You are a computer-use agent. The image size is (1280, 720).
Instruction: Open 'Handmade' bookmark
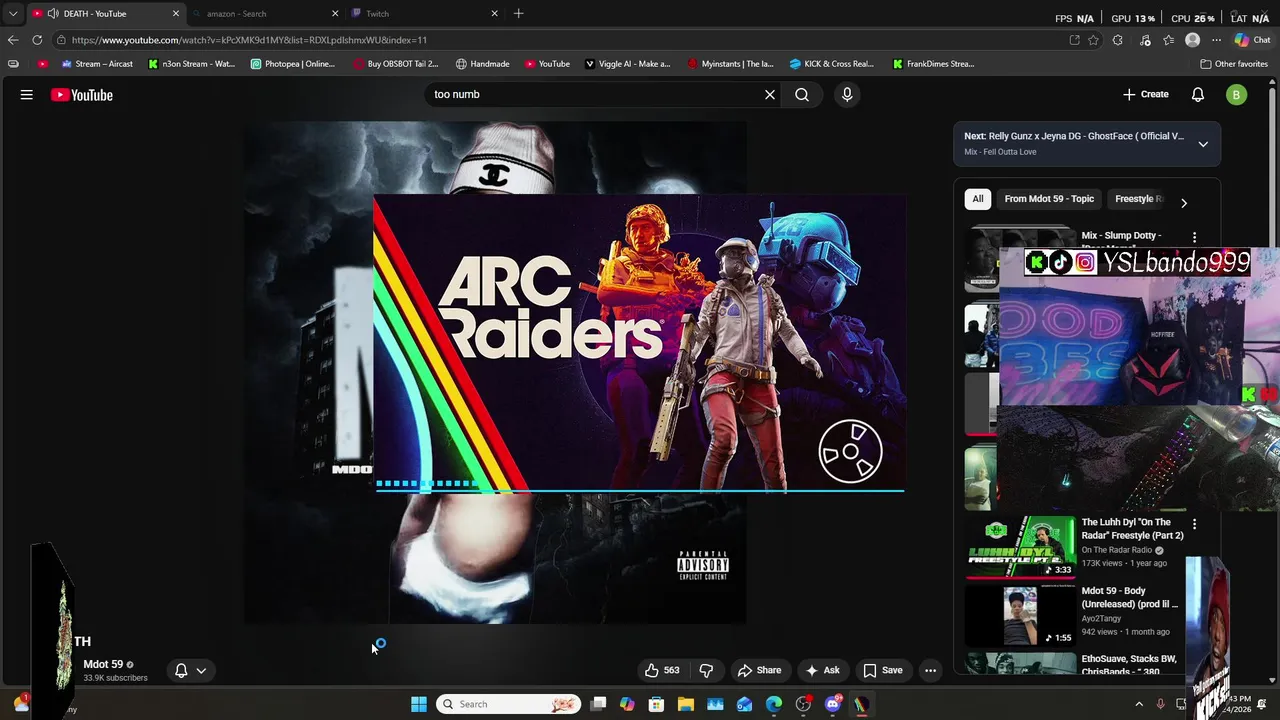tap(482, 64)
